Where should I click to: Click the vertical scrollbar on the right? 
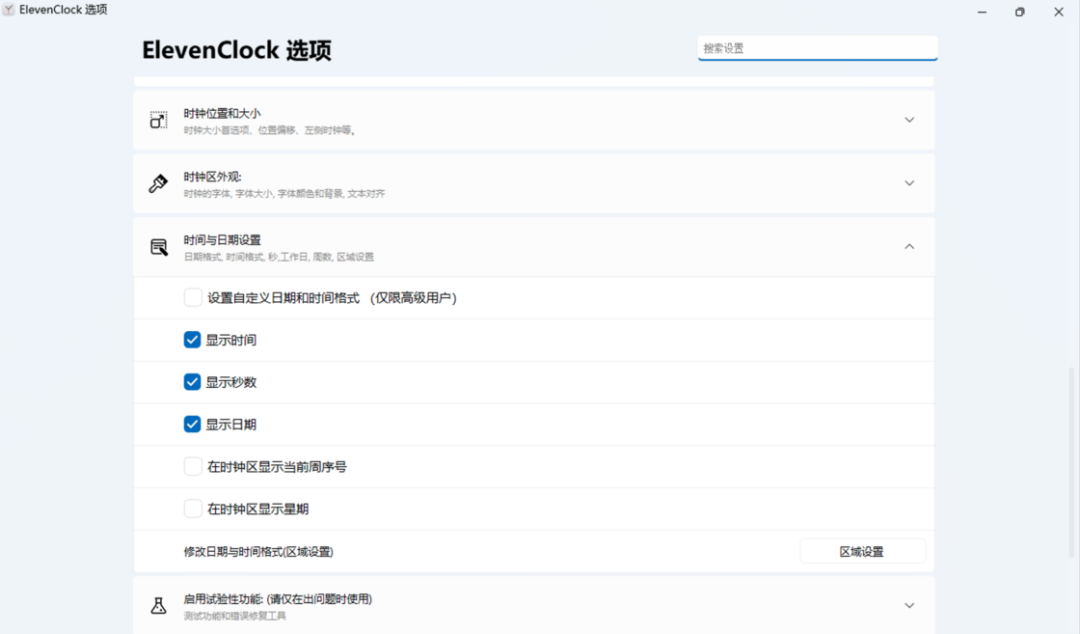(x=1071, y=462)
